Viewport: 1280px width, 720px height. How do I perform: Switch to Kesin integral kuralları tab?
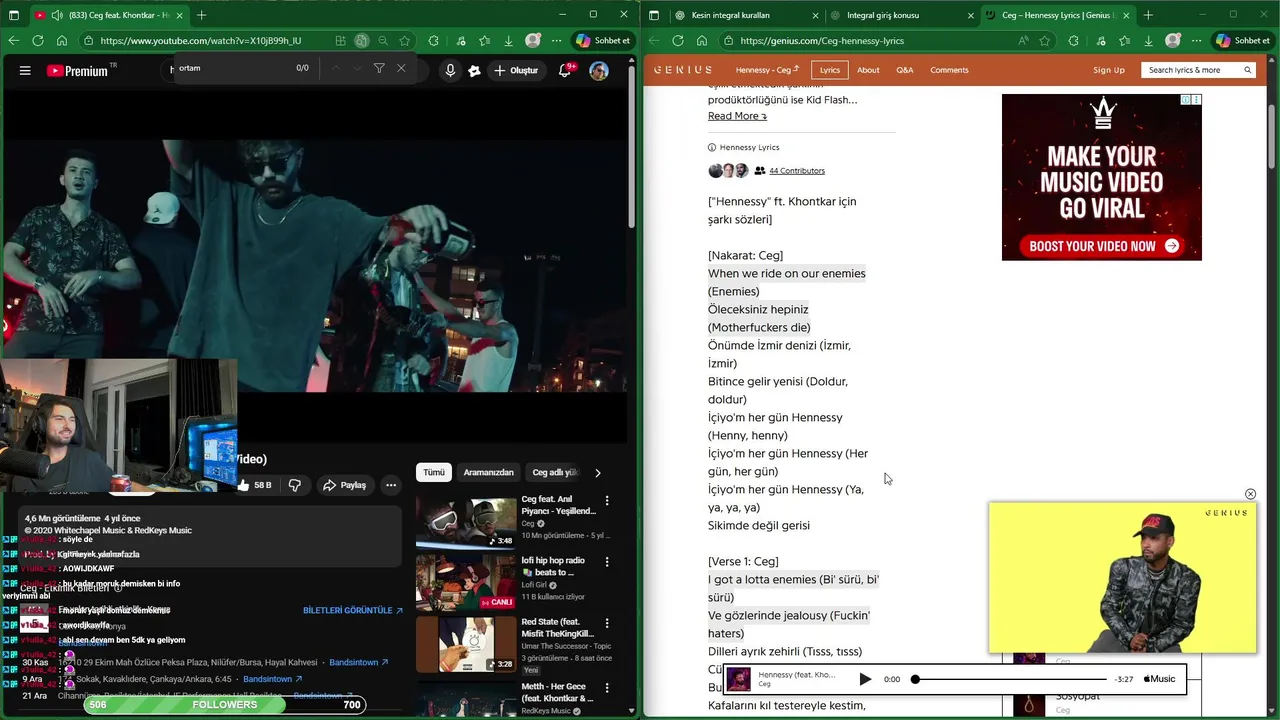pos(745,15)
